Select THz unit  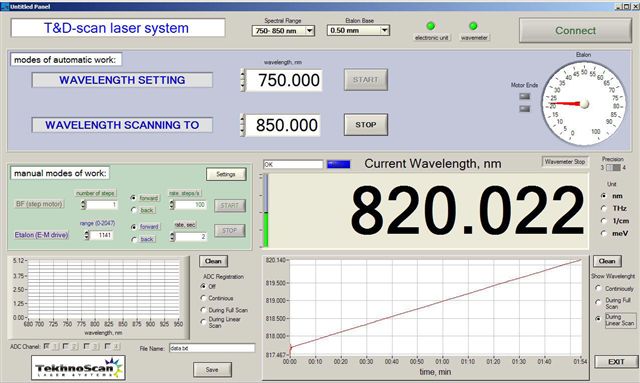coord(604,208)
